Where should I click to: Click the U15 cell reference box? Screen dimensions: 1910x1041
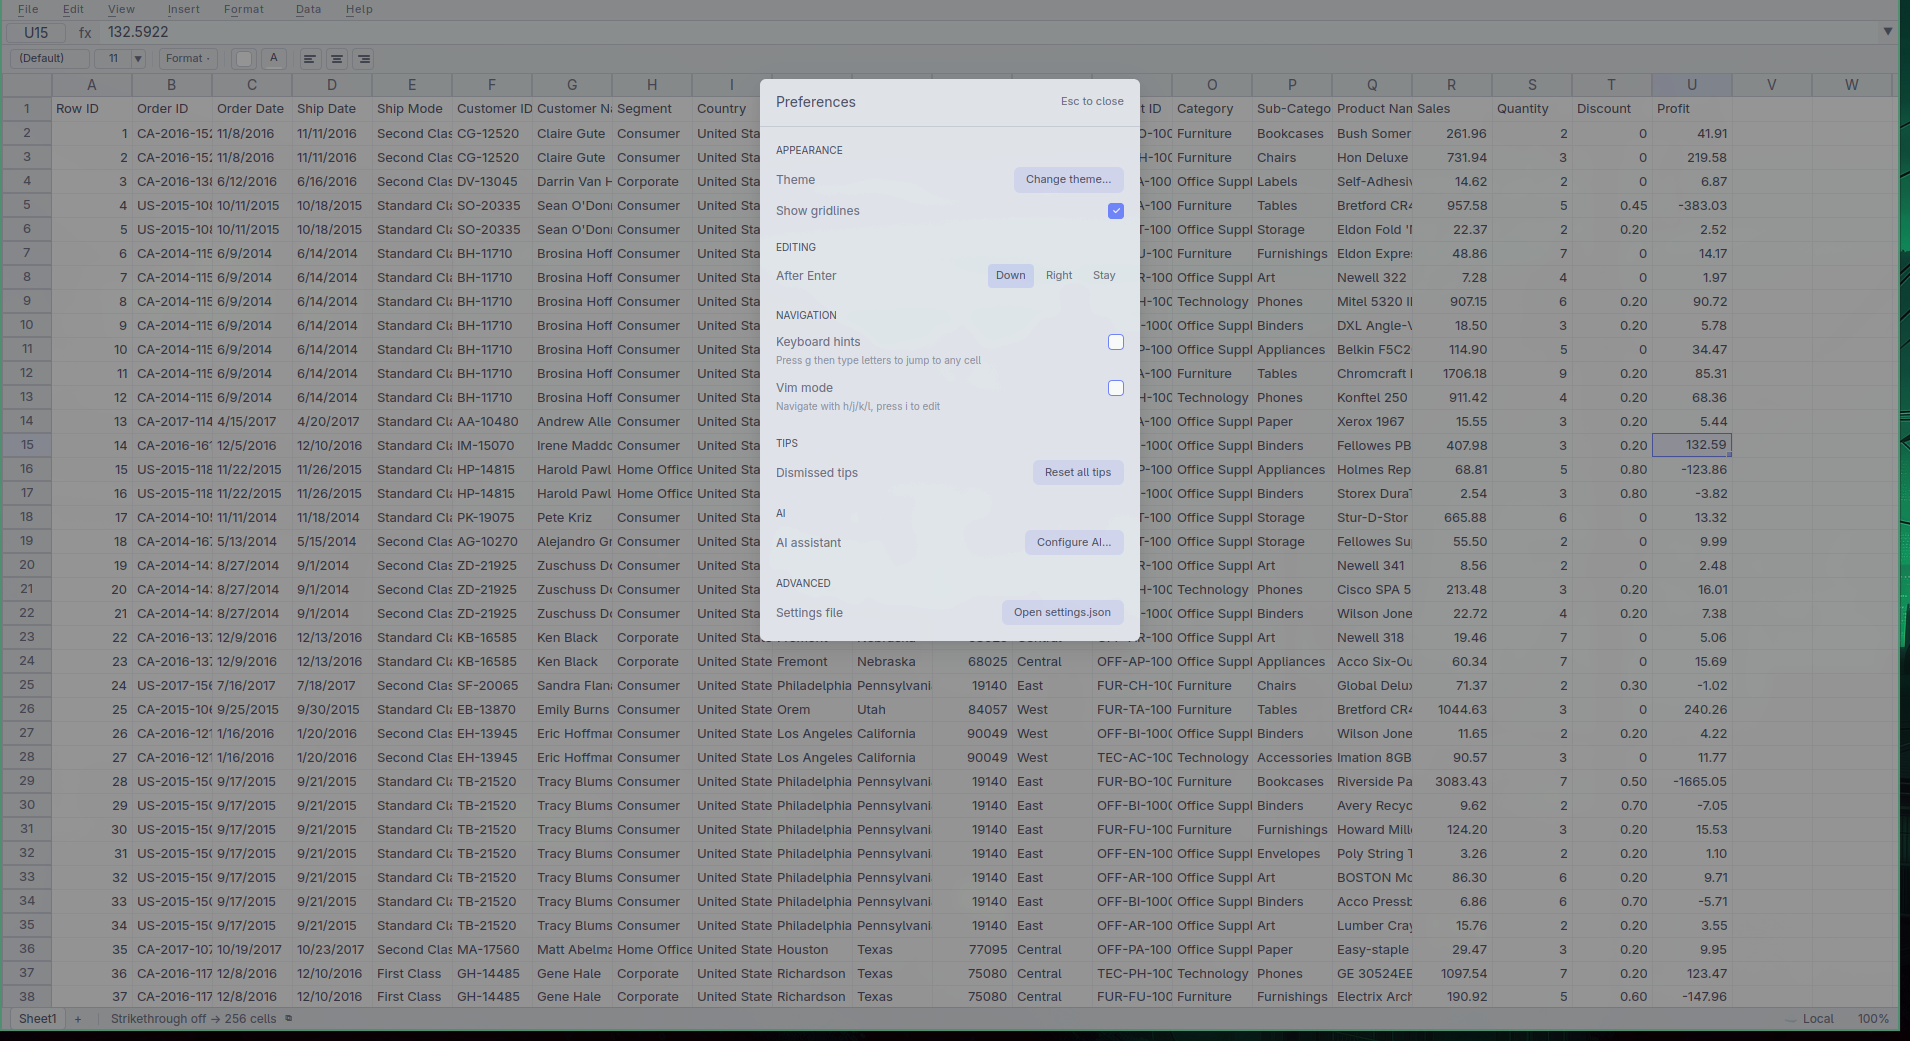(x=36, y=32)
